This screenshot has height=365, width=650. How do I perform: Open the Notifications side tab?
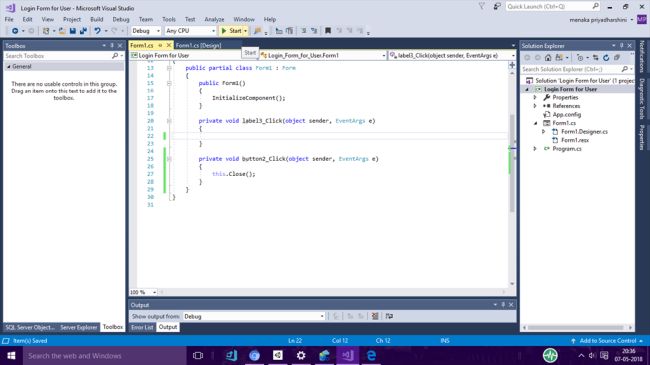coord(642,57)
